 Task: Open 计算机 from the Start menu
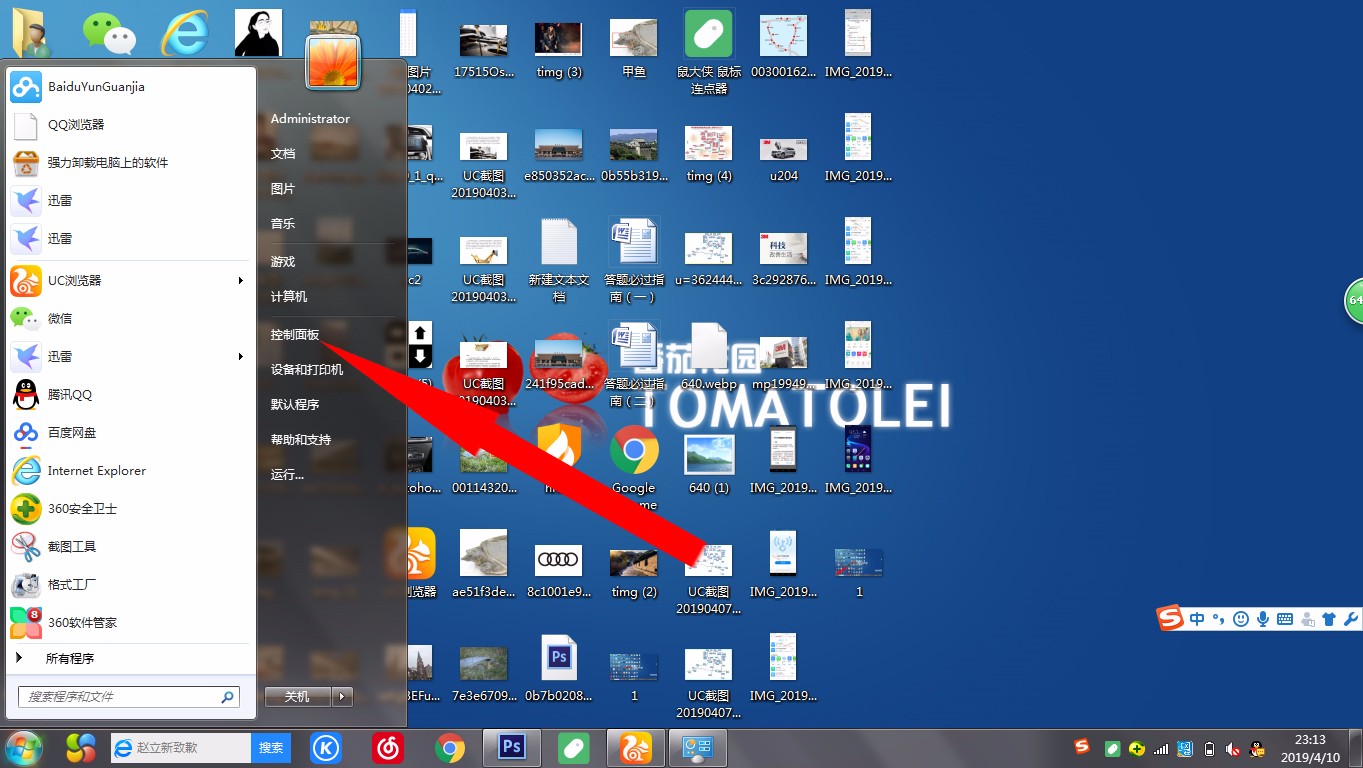pos(289,296)
